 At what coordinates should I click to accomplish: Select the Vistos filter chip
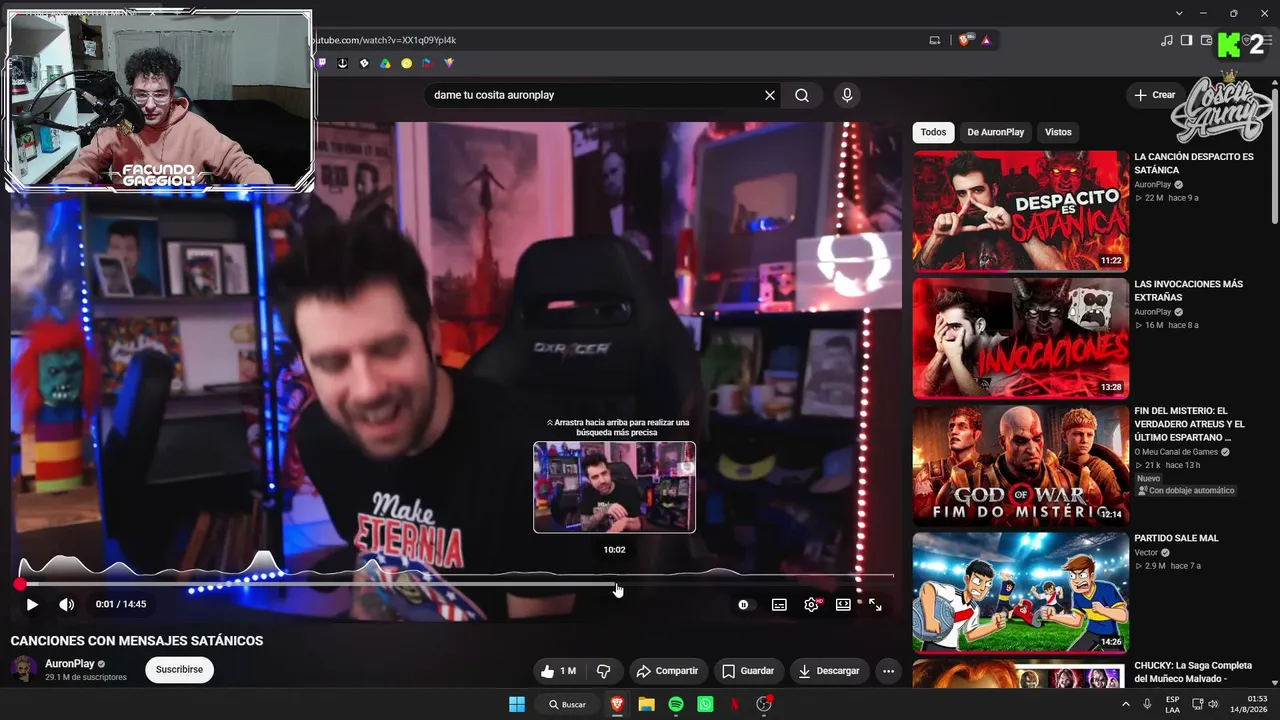1058,132
